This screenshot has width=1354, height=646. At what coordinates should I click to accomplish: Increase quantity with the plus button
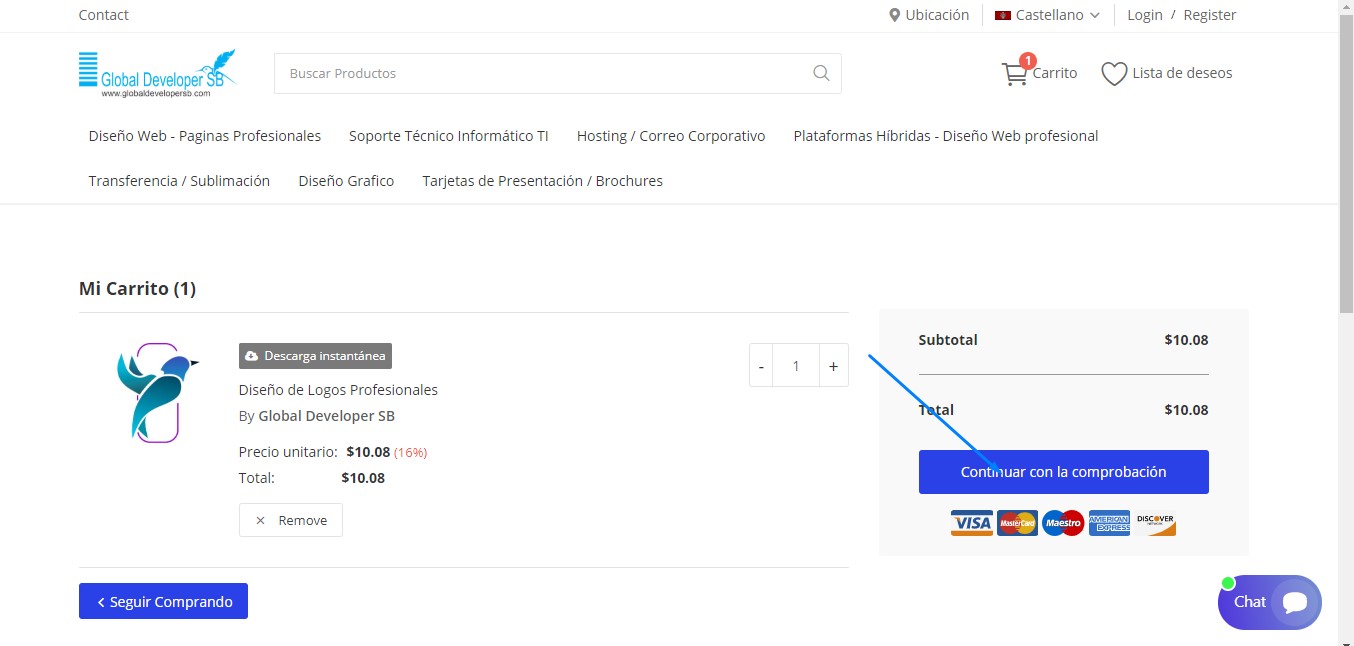coord(833,366)
